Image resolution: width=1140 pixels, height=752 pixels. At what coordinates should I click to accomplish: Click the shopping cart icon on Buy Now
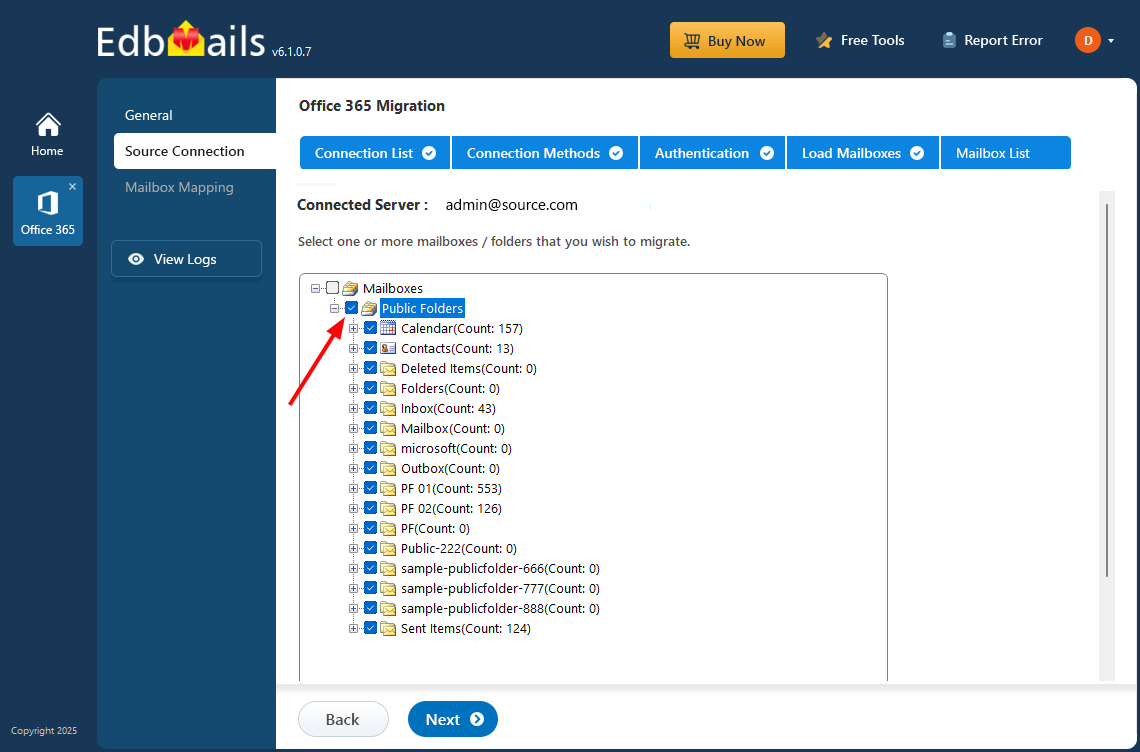click(692, 41)
